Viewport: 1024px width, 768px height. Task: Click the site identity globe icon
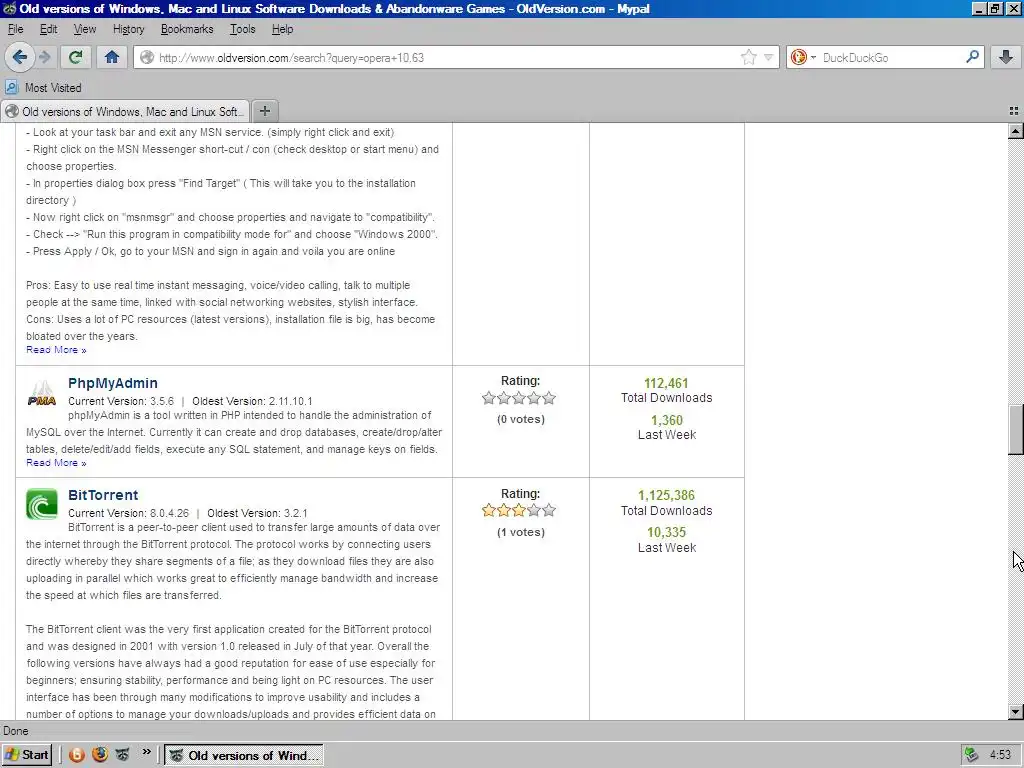(x=147, y=57)
